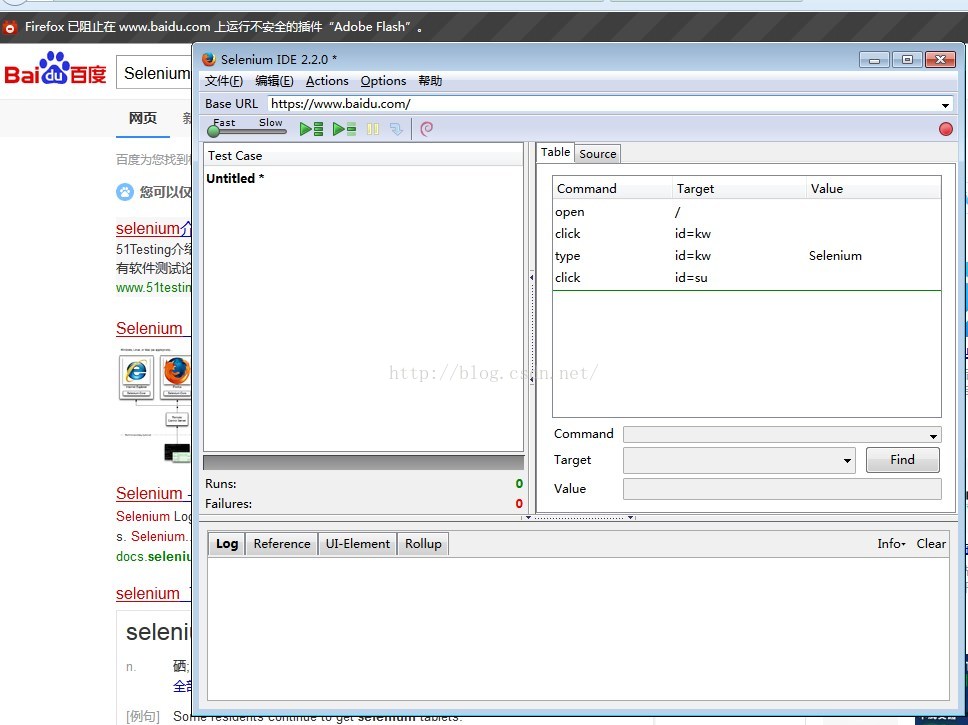Expand the Command combo box dropdown
The image size is (968, 725).
933,435
